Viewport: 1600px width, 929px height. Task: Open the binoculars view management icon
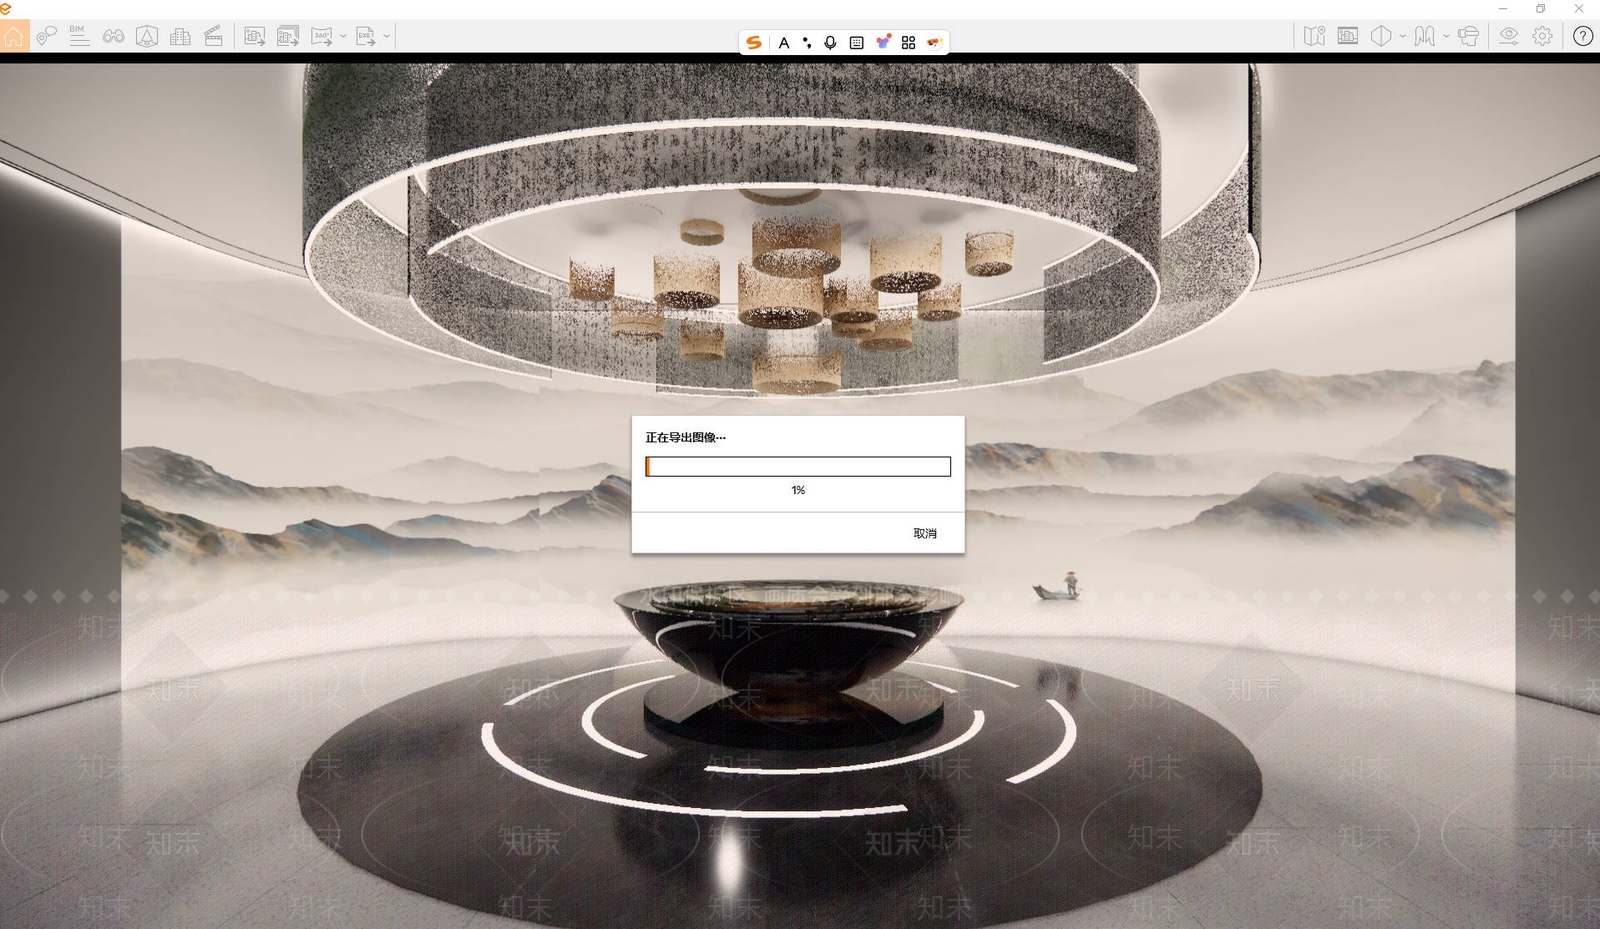113,37
